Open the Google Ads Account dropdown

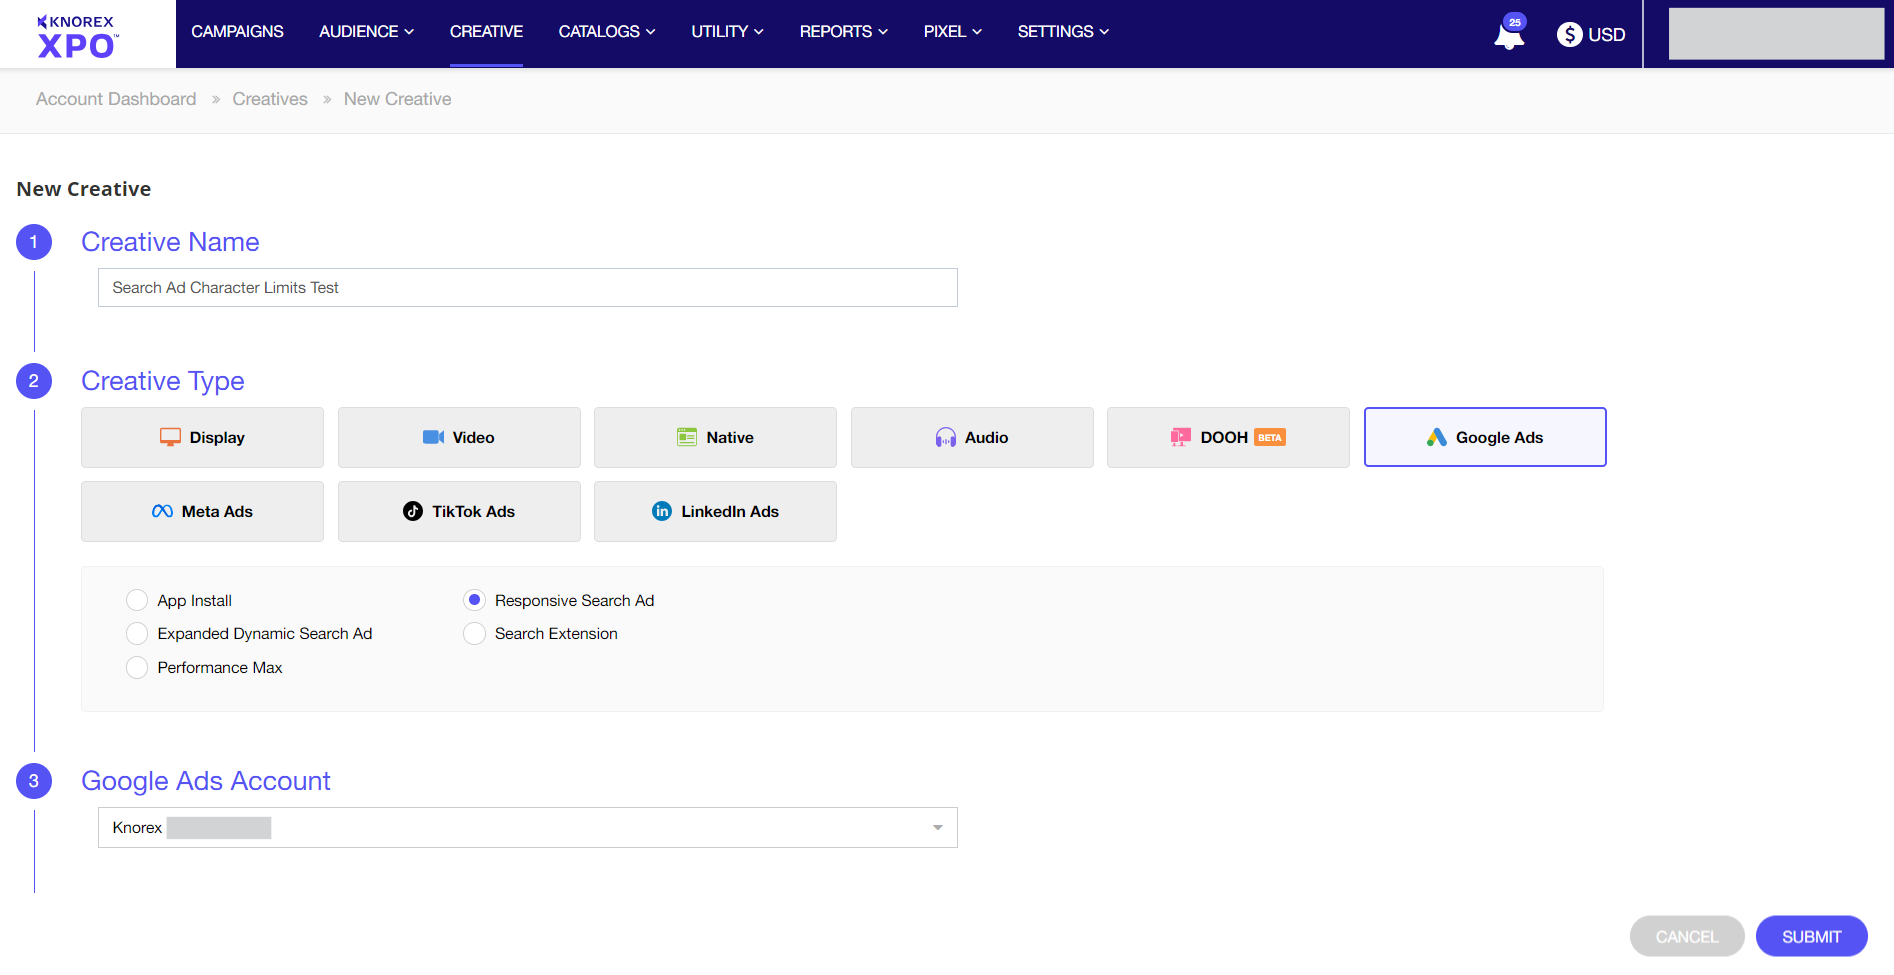pos(935,827)
